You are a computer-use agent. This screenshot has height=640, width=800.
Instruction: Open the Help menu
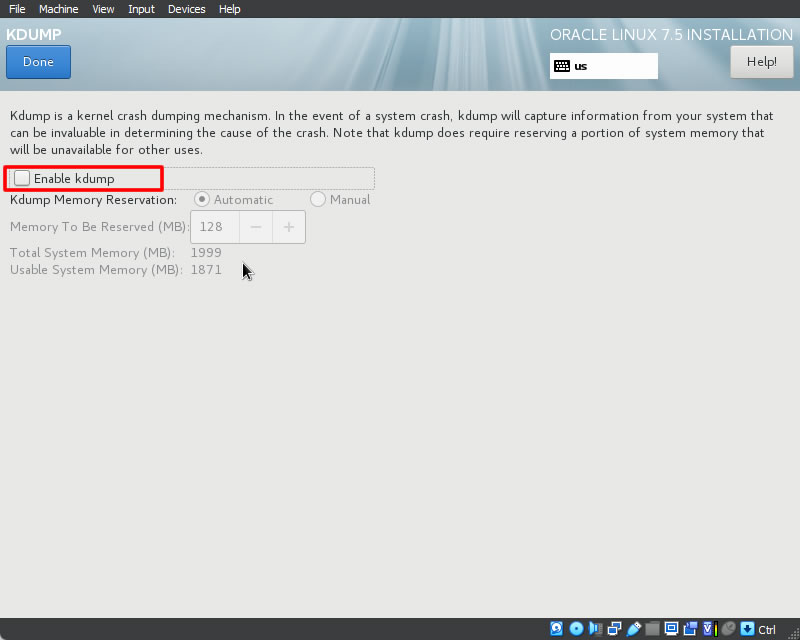230,9
